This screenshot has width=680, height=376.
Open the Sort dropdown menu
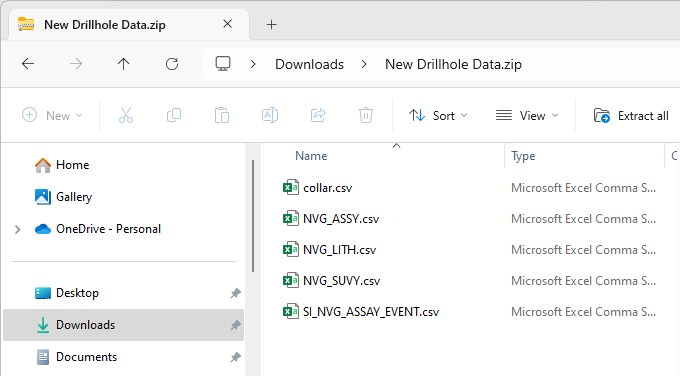pos(438,116)
